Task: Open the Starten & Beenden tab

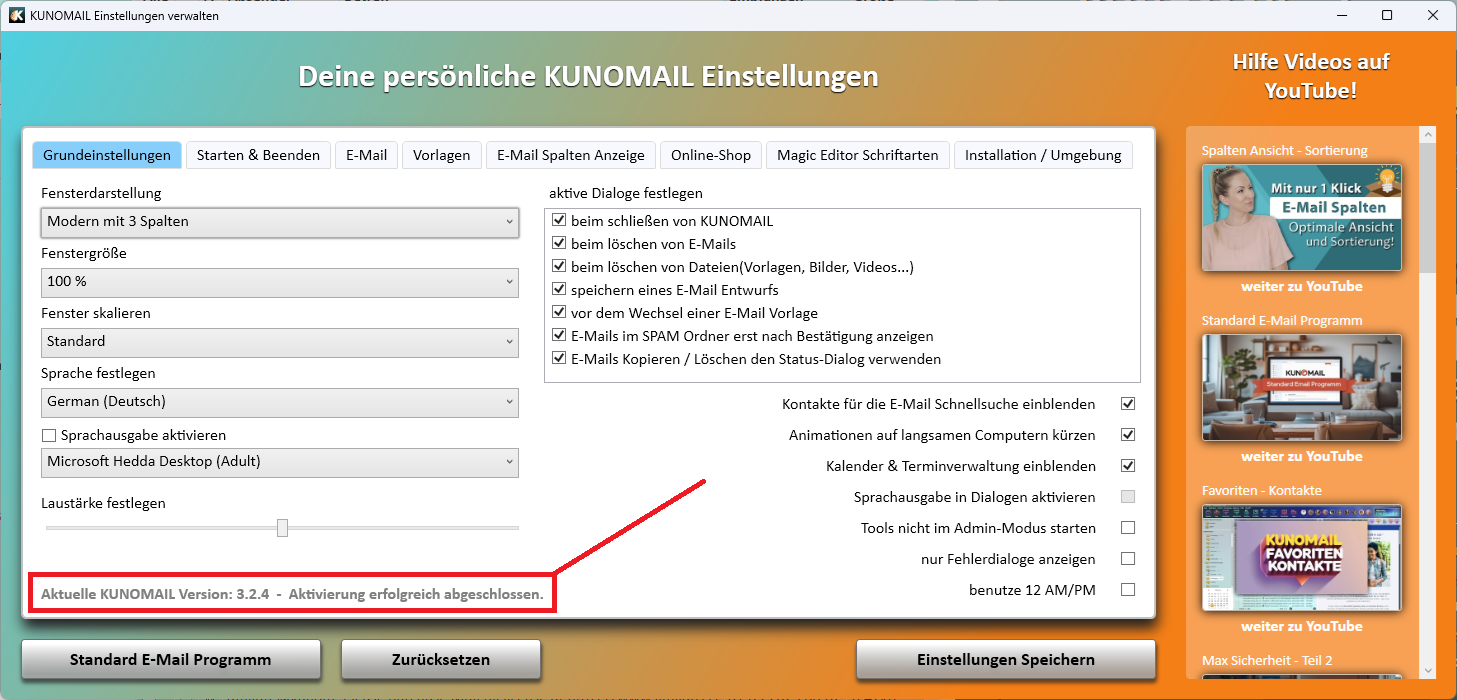Action: click(258, 155)
